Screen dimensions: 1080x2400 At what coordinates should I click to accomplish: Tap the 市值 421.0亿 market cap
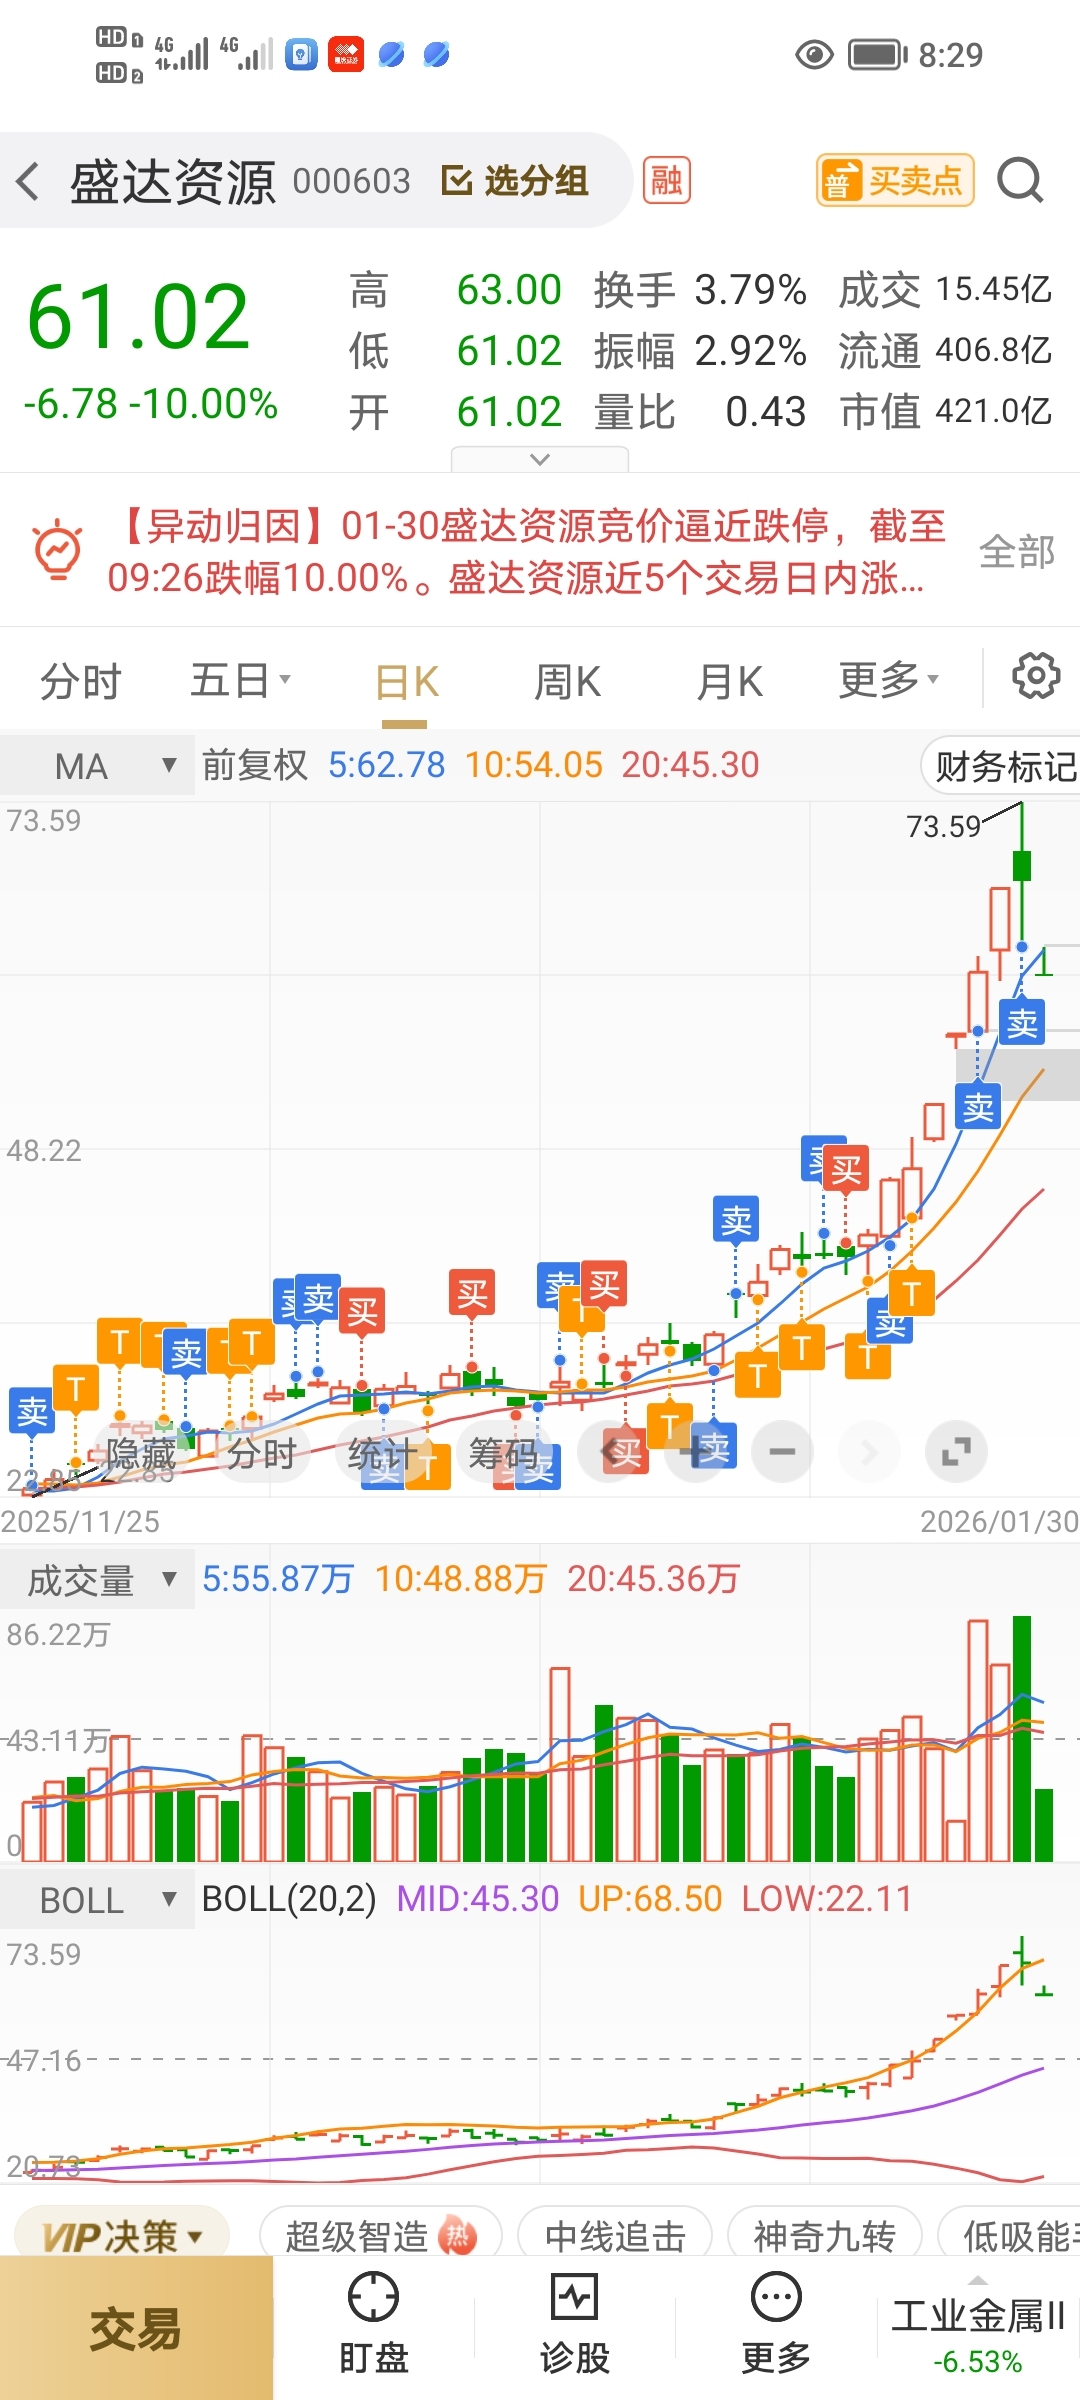pos(946,411)
